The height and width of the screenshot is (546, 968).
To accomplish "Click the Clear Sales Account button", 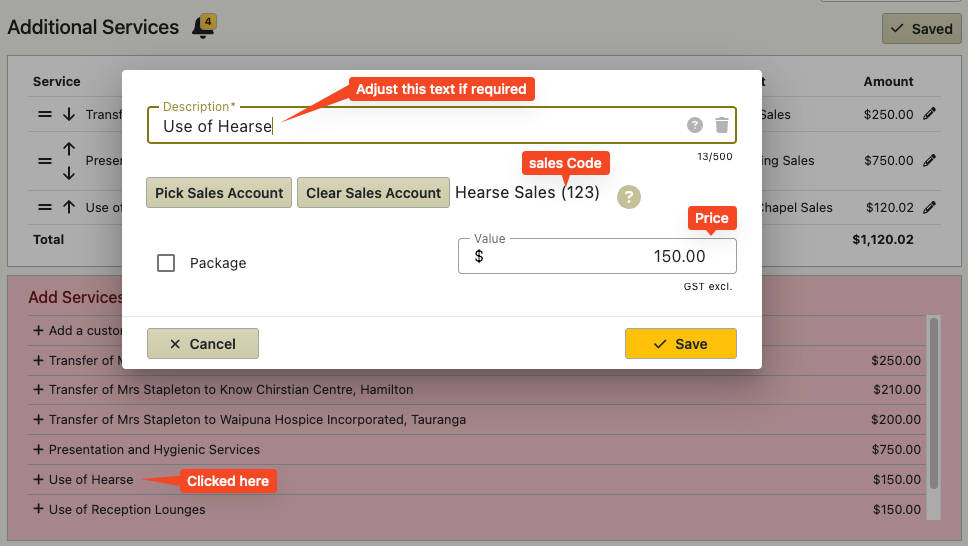I will [x=373, y=193].
